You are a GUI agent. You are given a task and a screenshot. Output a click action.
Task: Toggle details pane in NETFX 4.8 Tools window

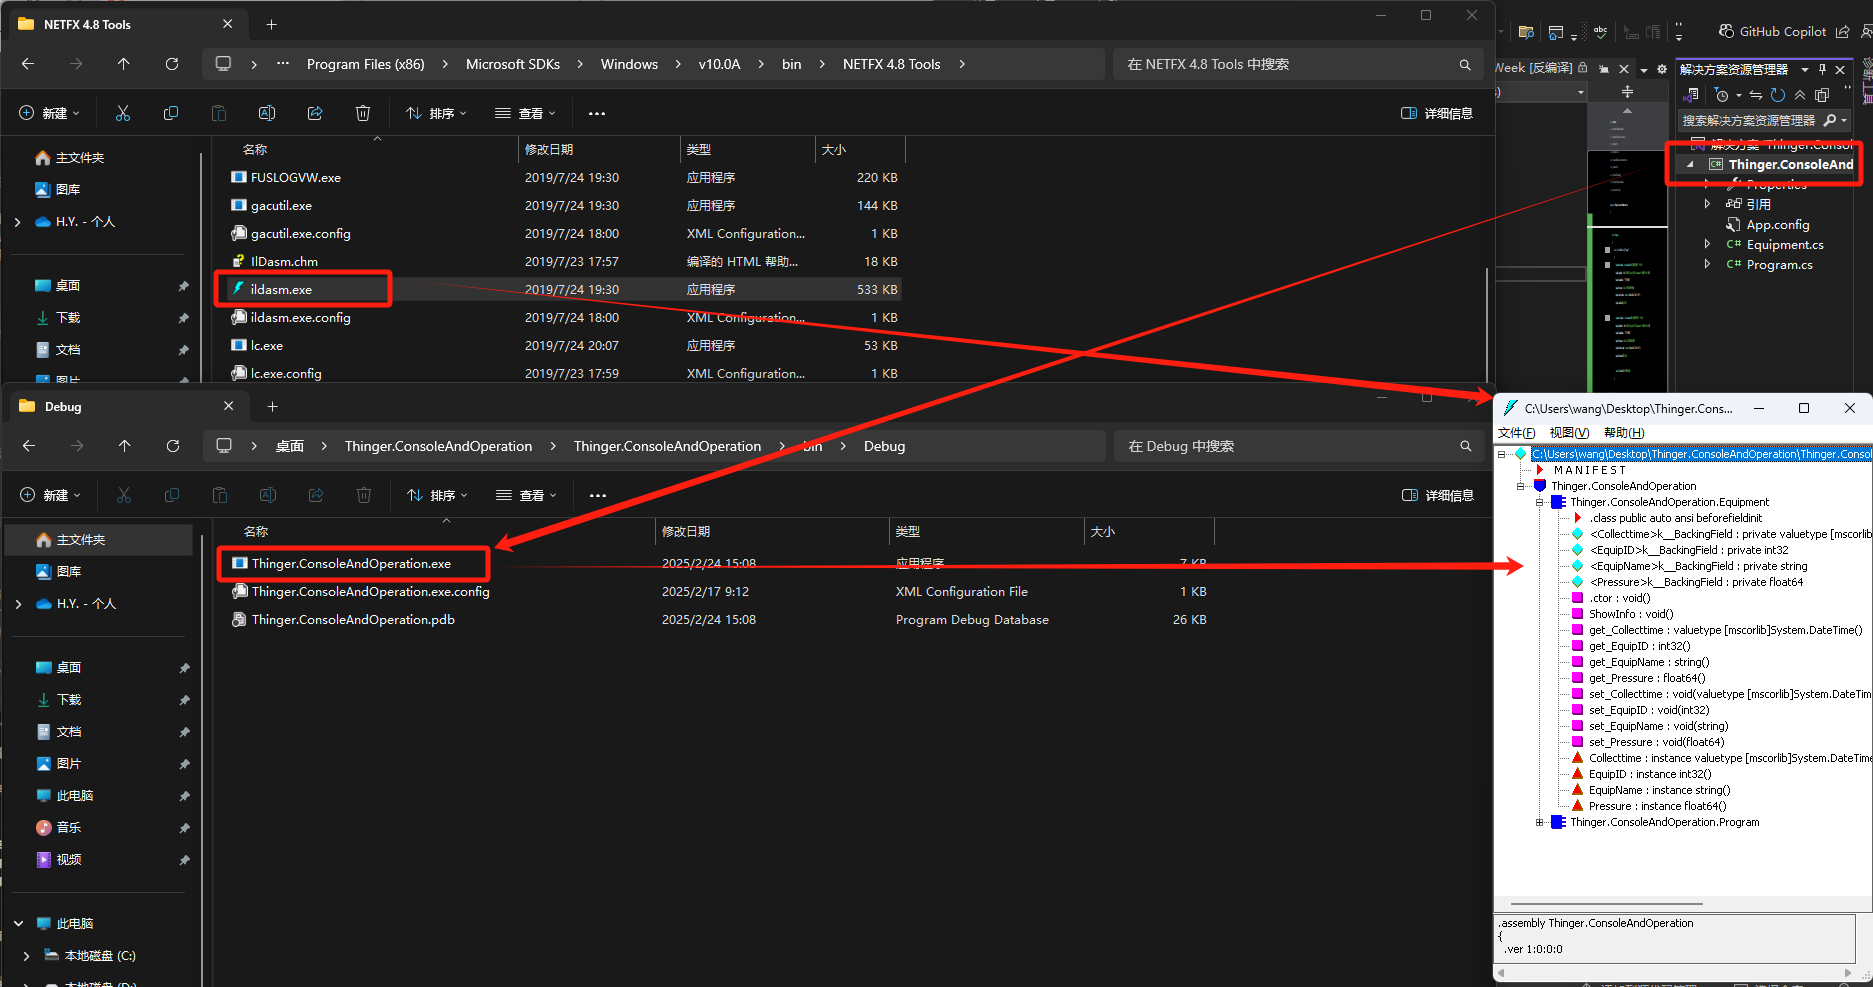pos(1437,113)
